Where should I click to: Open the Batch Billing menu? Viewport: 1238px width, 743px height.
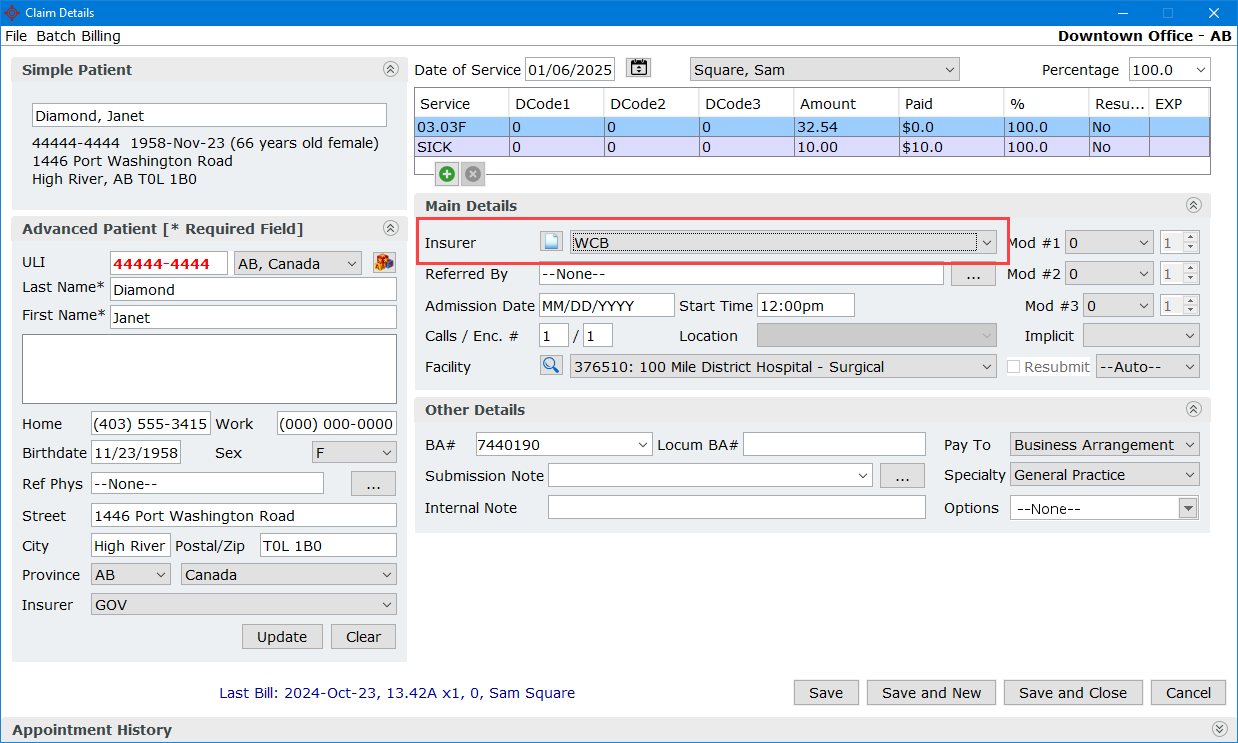tap(78, 36)
